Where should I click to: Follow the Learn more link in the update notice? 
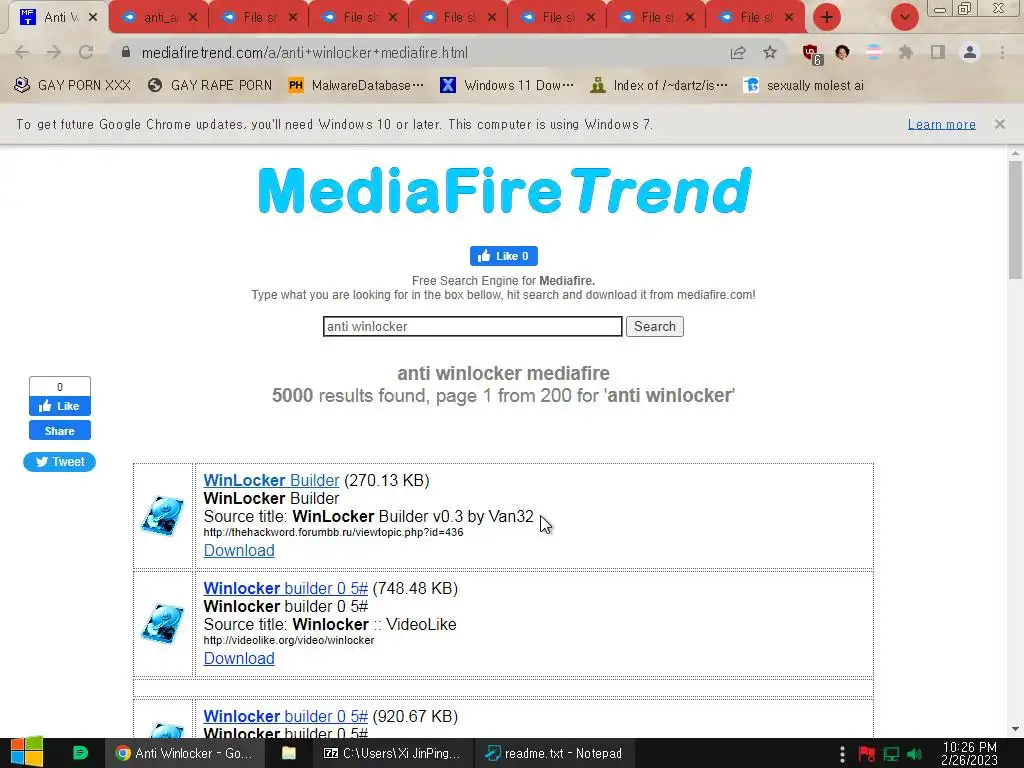tap(941, 124)
